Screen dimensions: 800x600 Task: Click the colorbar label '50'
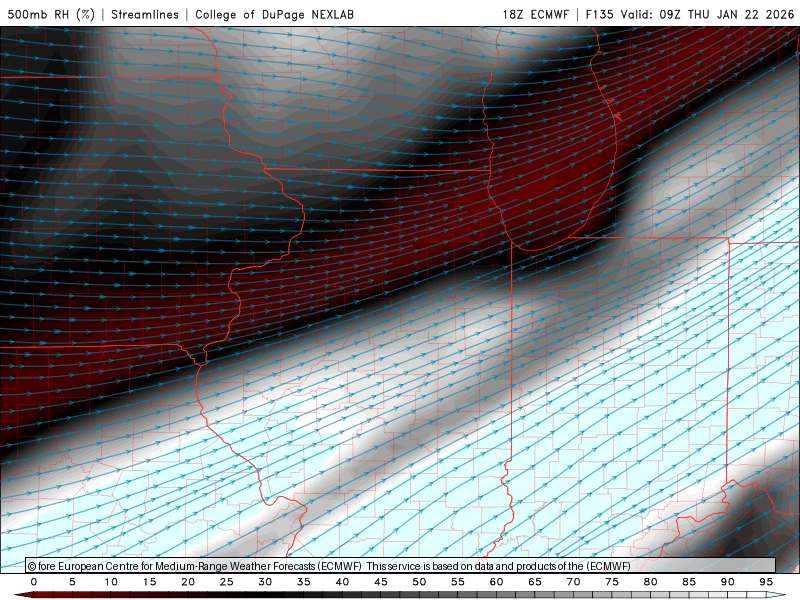[419, 582]
